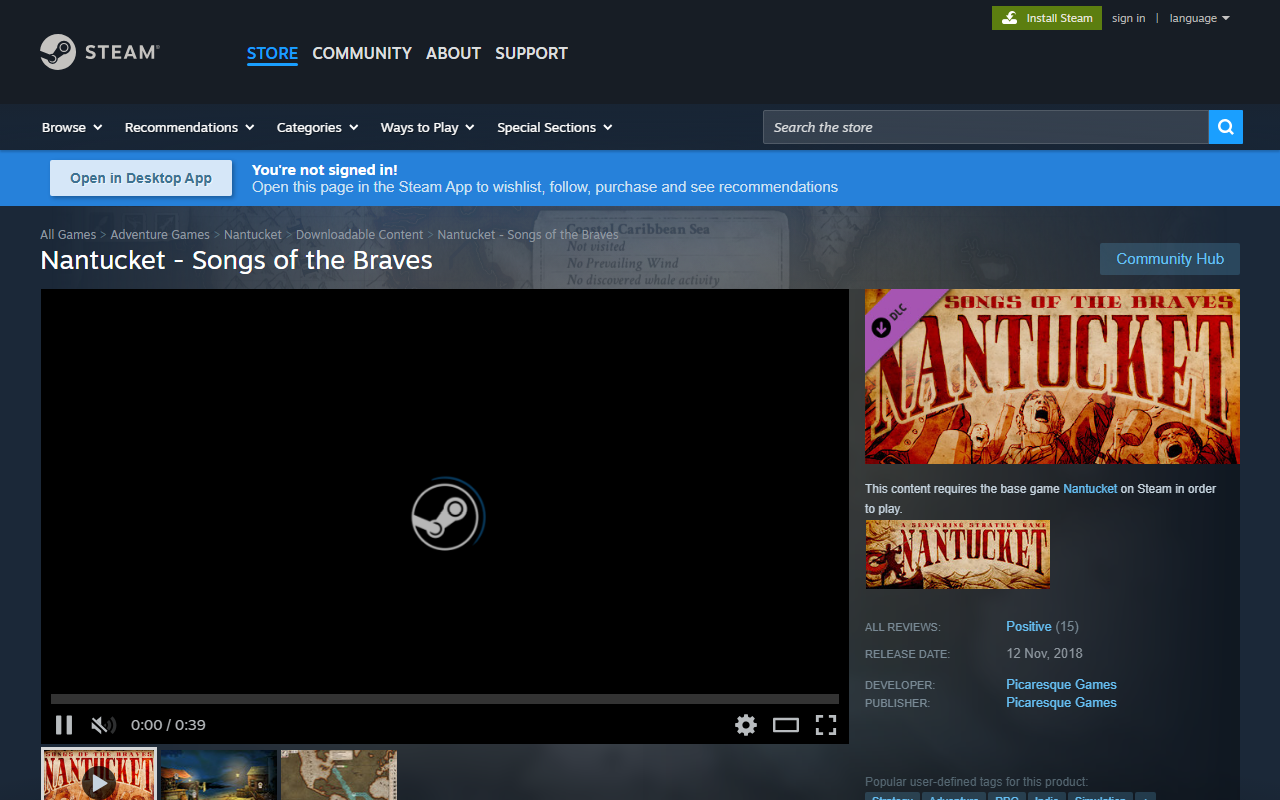The width and height of the screenshot is (1280, 800).
Task: Go to the STORE menu
Action: point(272,53)
